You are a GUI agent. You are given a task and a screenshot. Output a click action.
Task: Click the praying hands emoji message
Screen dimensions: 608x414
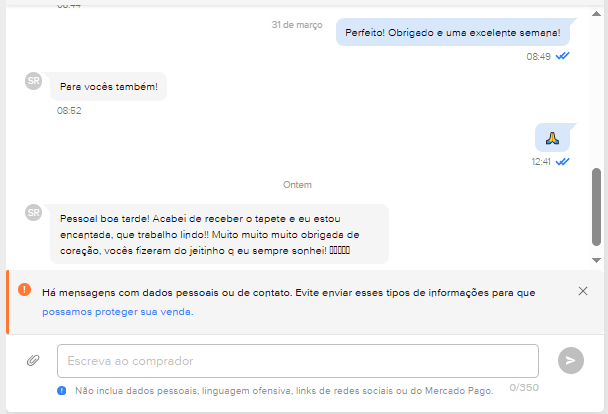point(552,138)
